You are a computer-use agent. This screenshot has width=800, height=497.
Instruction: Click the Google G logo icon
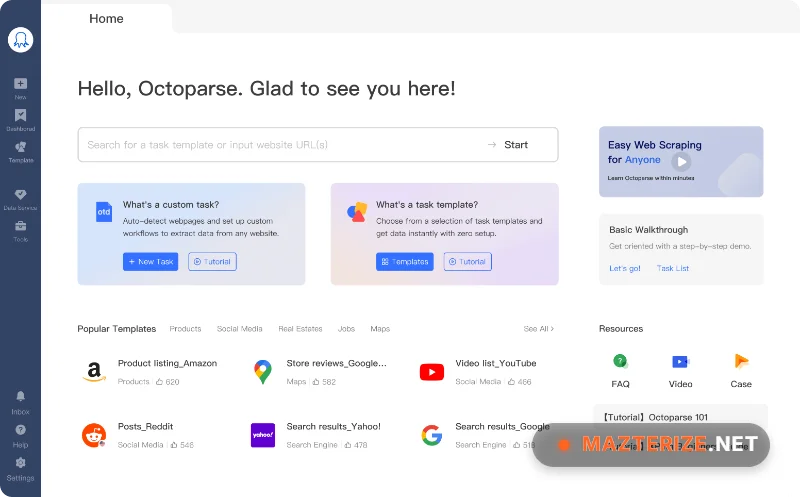click(432, 435)
